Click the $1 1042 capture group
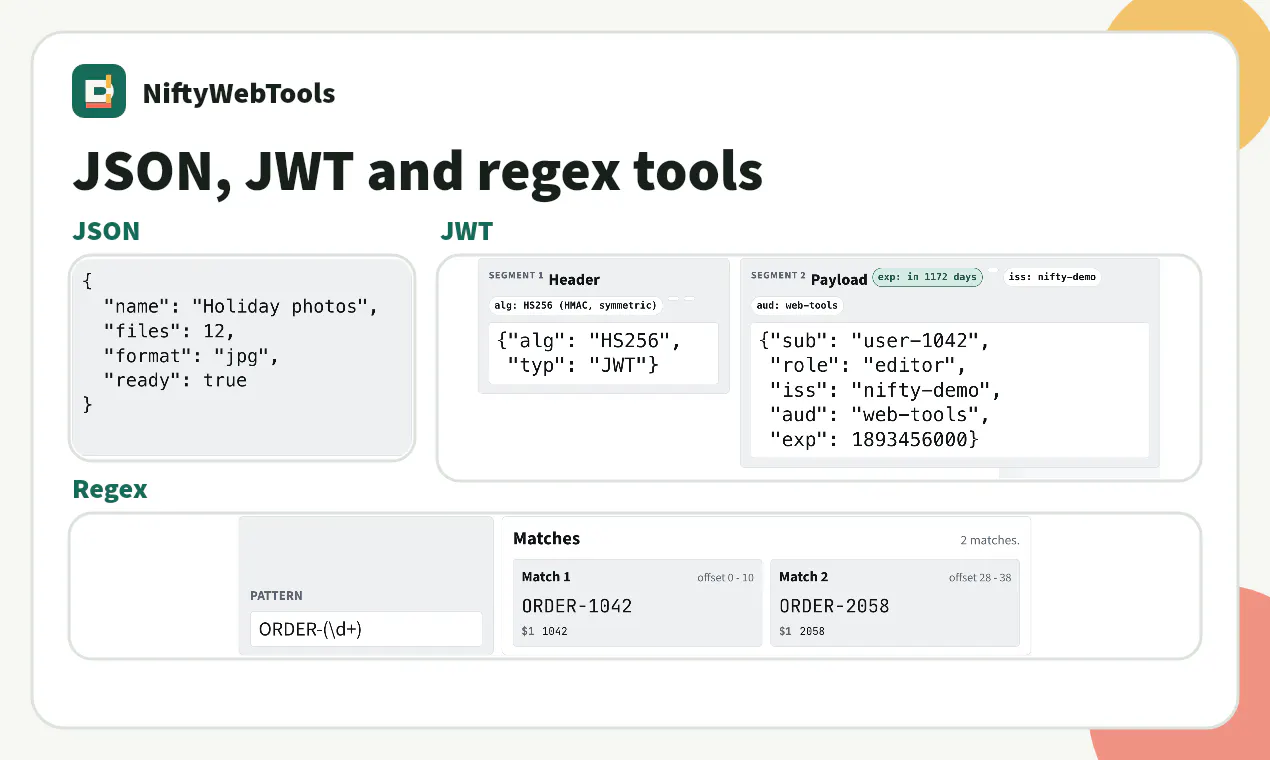 coord(545,632)
